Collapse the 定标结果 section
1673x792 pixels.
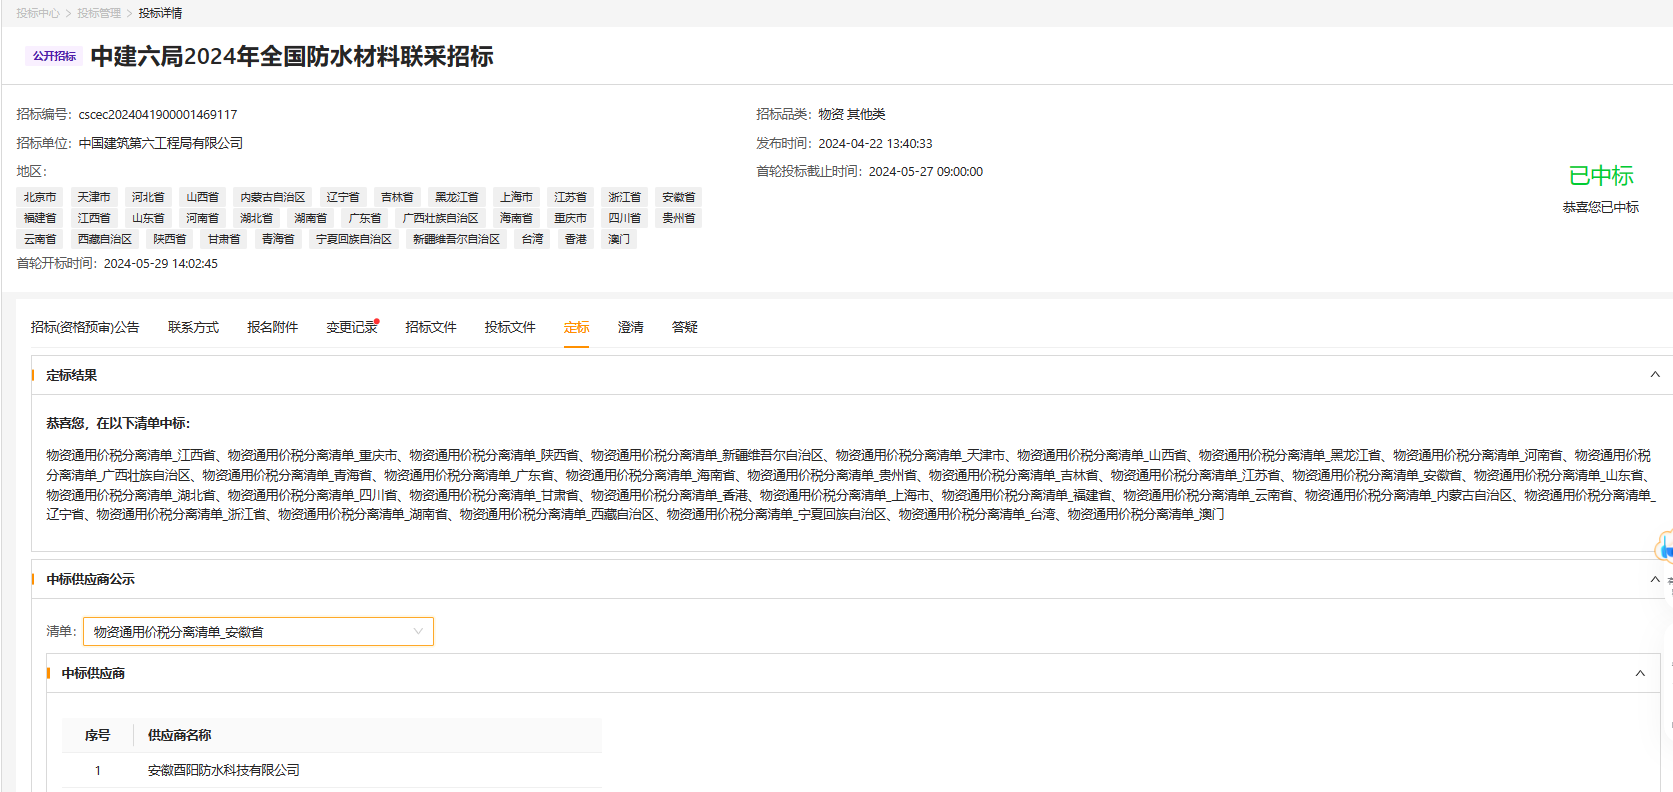pyautogui.click(x=1655, y=375)
